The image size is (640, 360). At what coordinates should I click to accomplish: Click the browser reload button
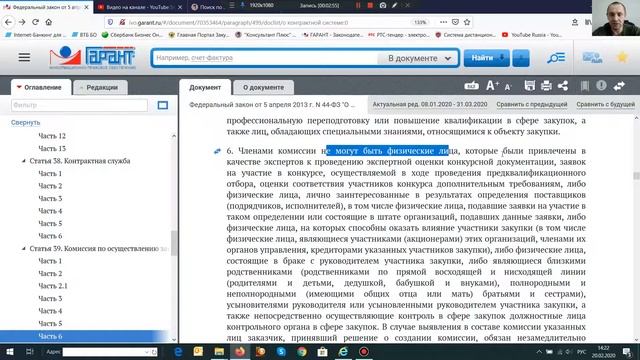36,22
